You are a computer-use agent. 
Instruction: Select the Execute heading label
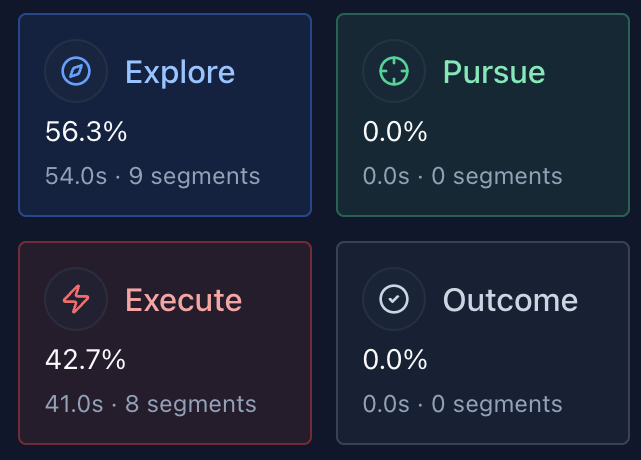point(183,300)
